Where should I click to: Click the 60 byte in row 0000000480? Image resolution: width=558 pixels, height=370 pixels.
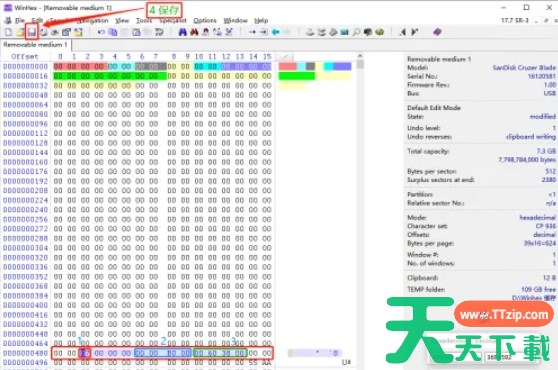coord(212,353)
